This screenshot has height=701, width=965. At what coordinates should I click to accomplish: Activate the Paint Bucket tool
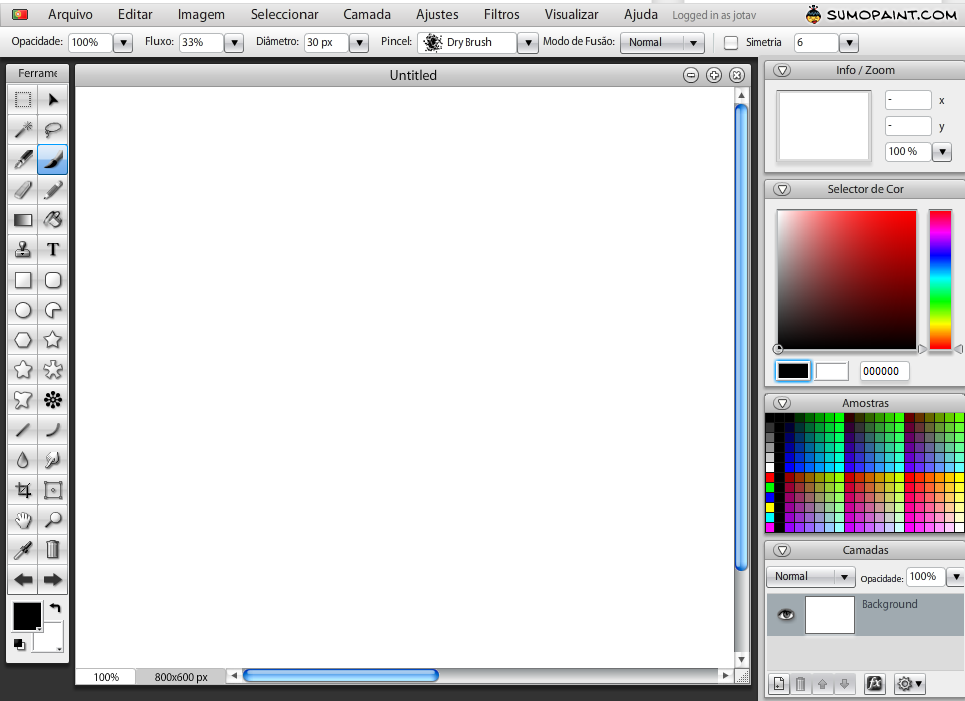tap(52, 219)
